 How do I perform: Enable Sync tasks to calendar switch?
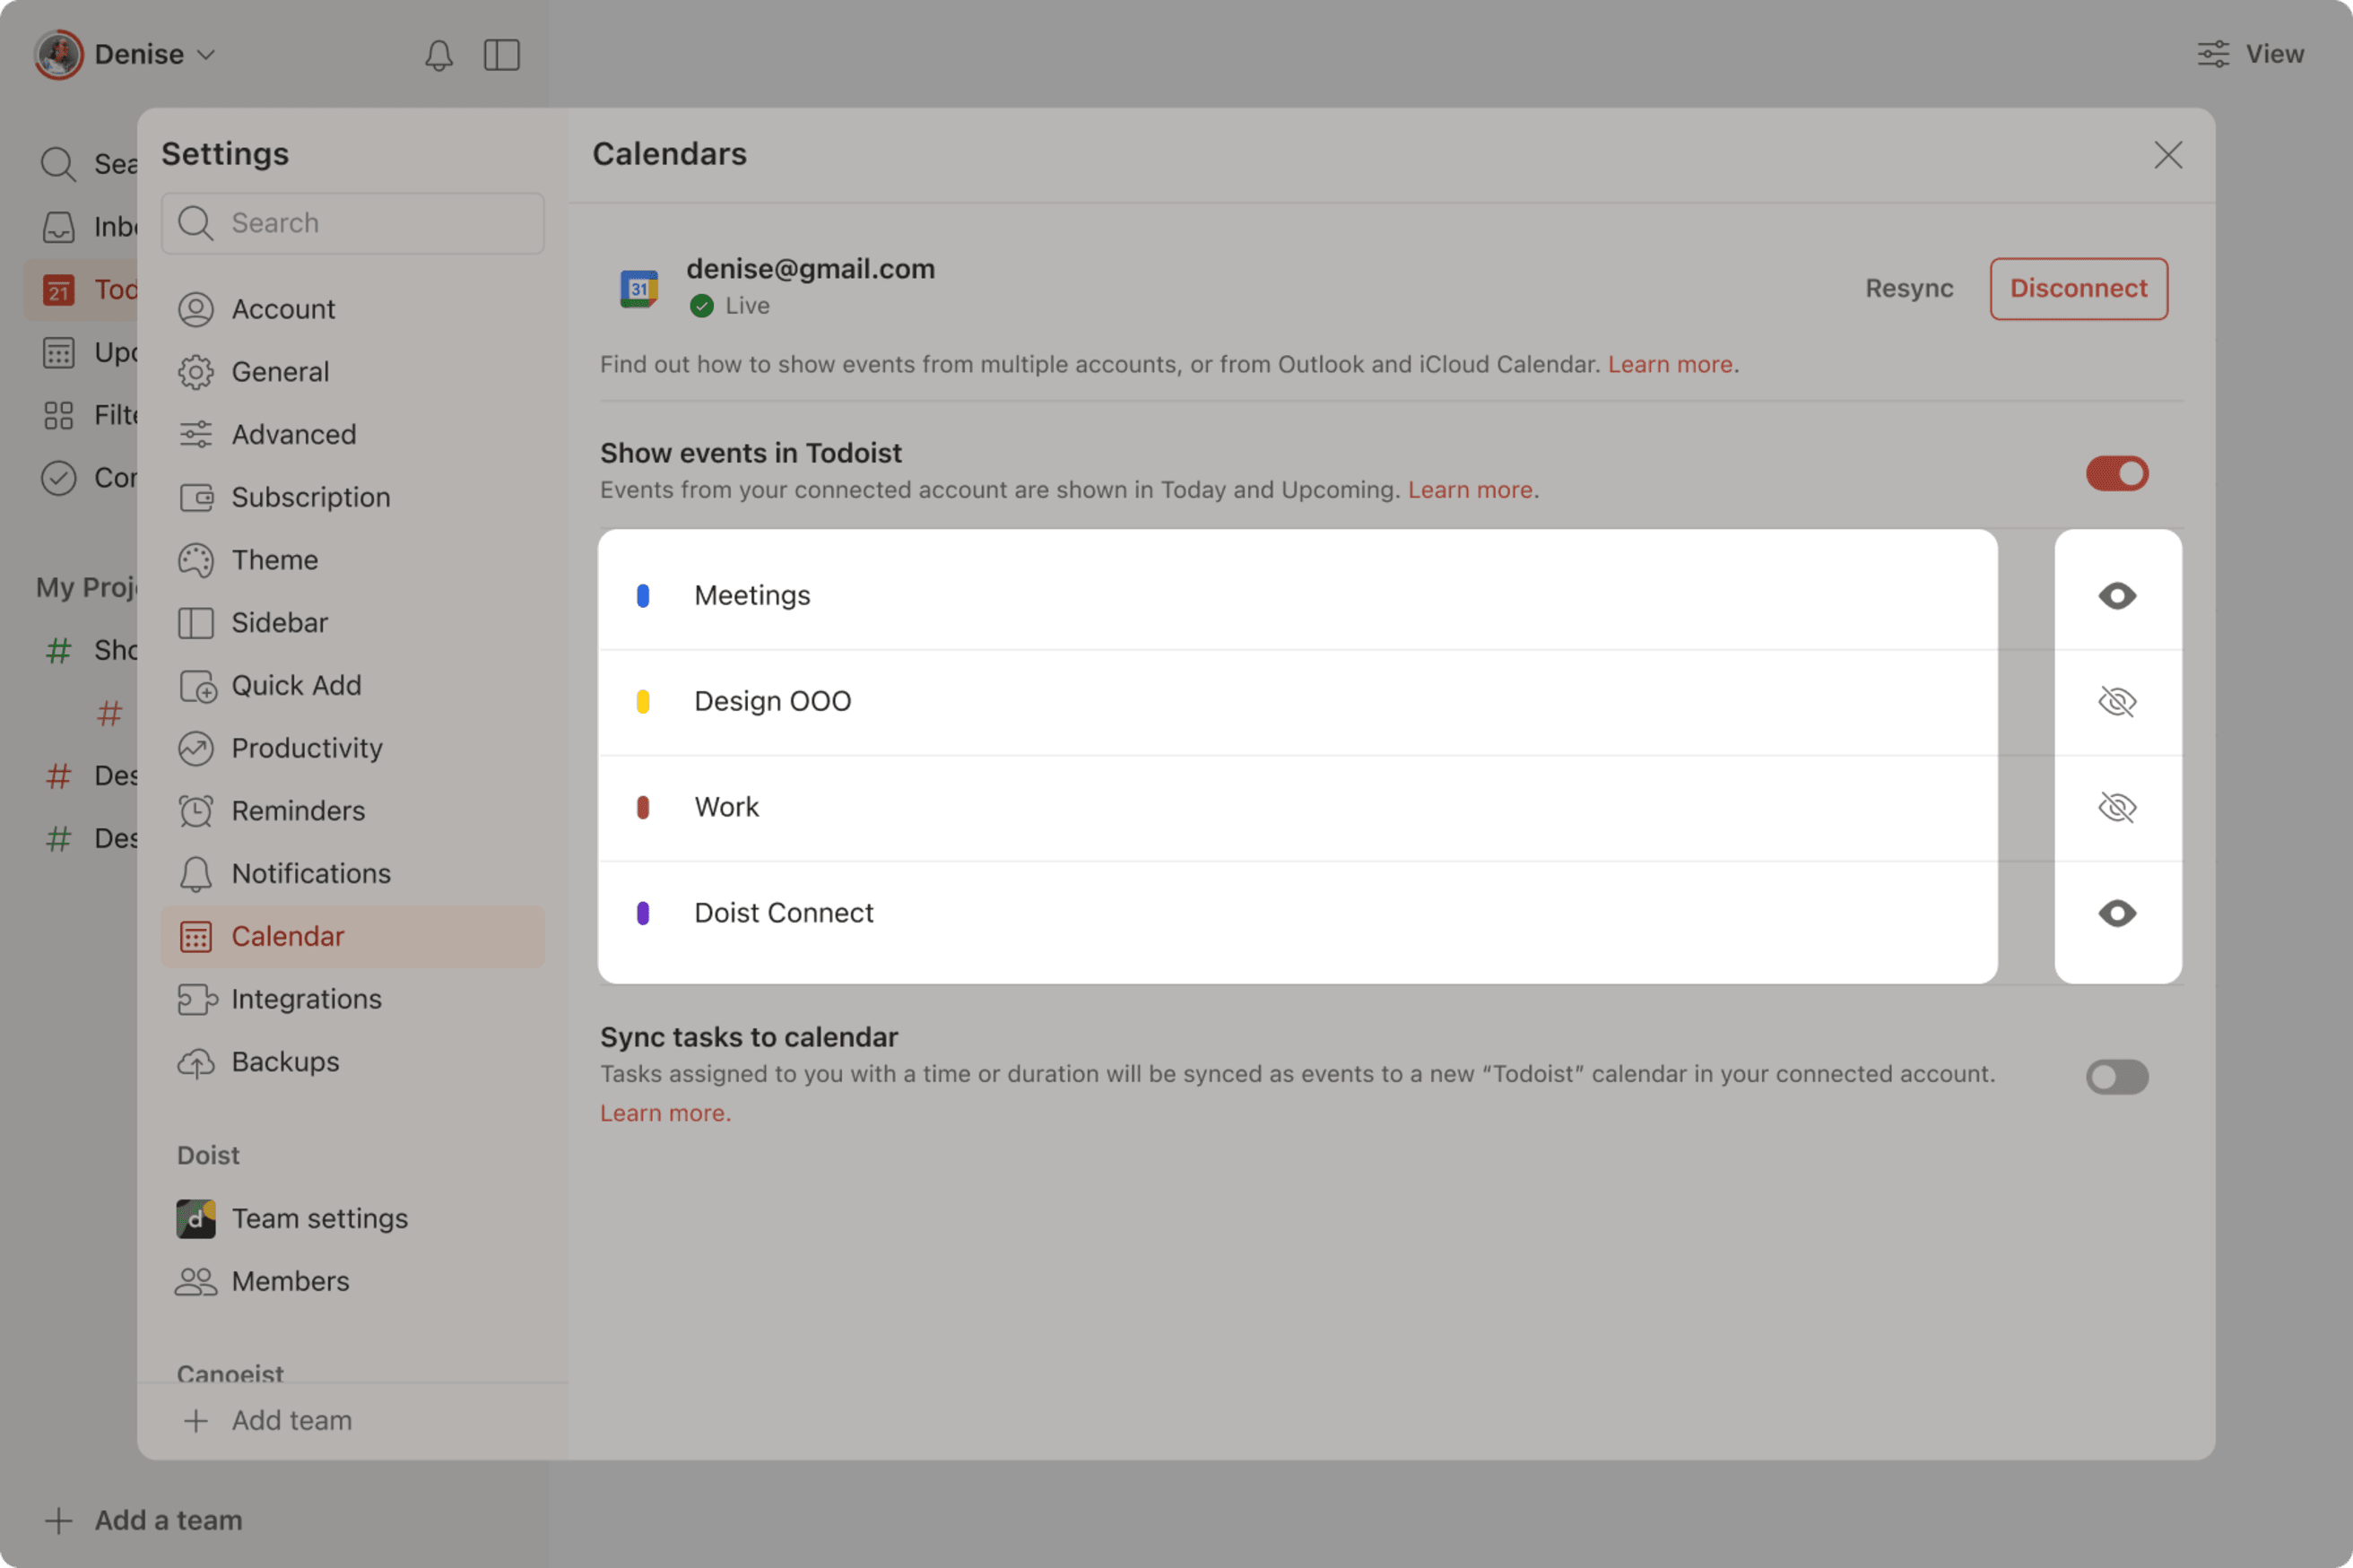coord(2116,1077)
